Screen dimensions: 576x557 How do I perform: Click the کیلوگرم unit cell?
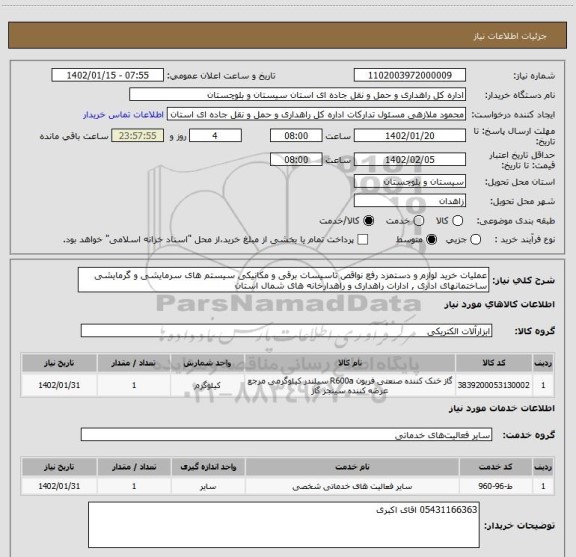[x=208, y=385]
